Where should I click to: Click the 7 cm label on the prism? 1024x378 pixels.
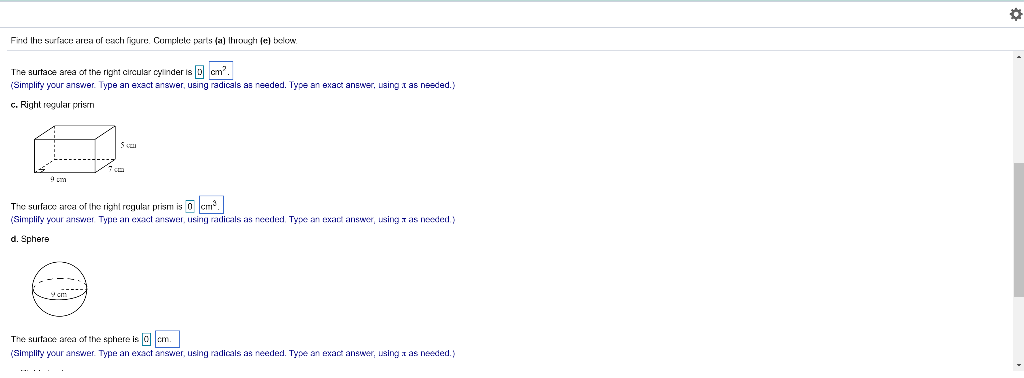coord(116,170)
